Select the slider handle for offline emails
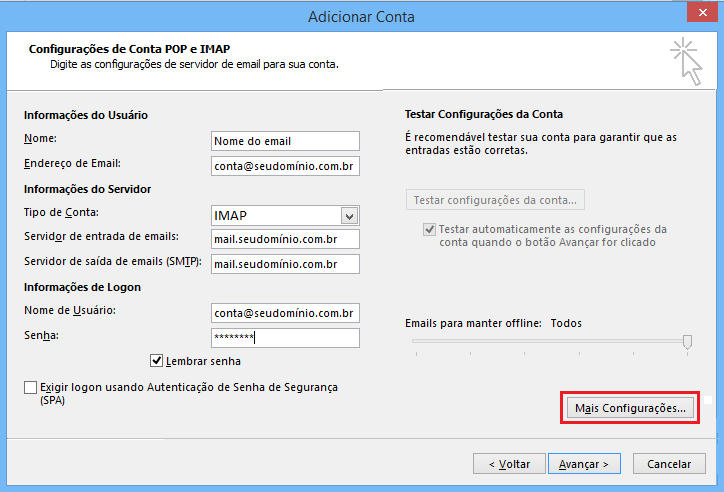This screenshot has height=492, width=724. click(687, 342)
